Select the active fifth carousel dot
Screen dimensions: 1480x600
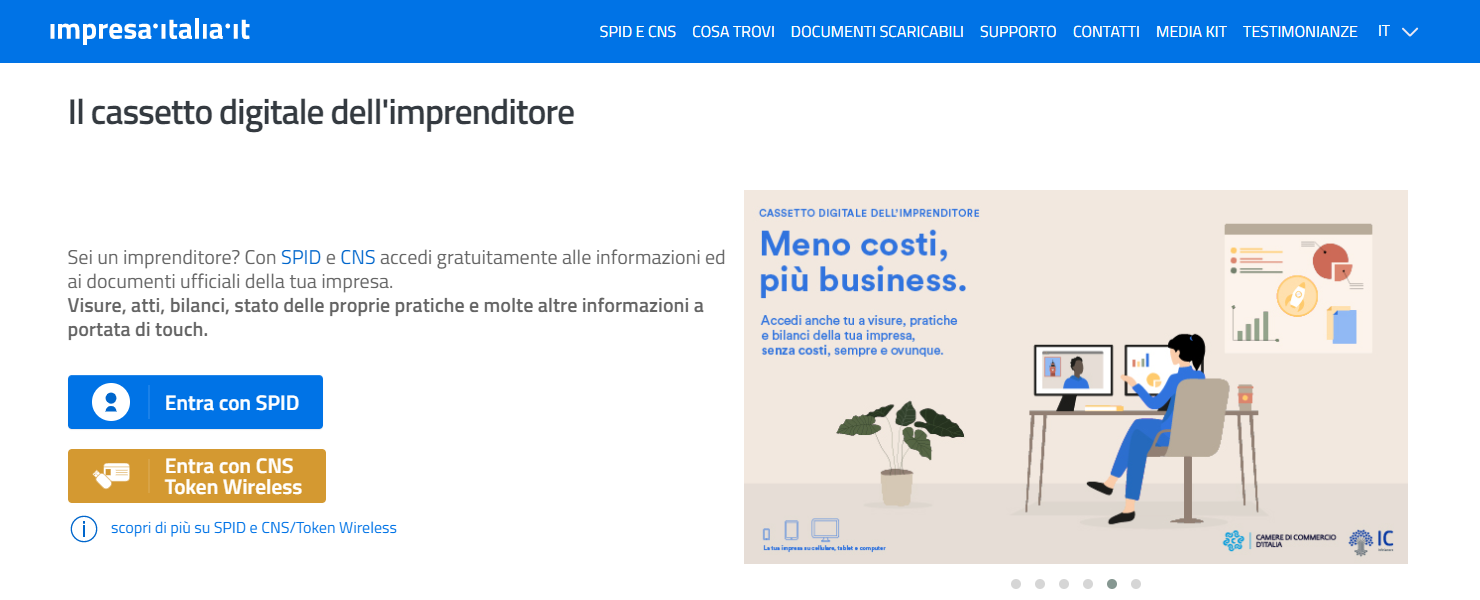(1112, 584)
